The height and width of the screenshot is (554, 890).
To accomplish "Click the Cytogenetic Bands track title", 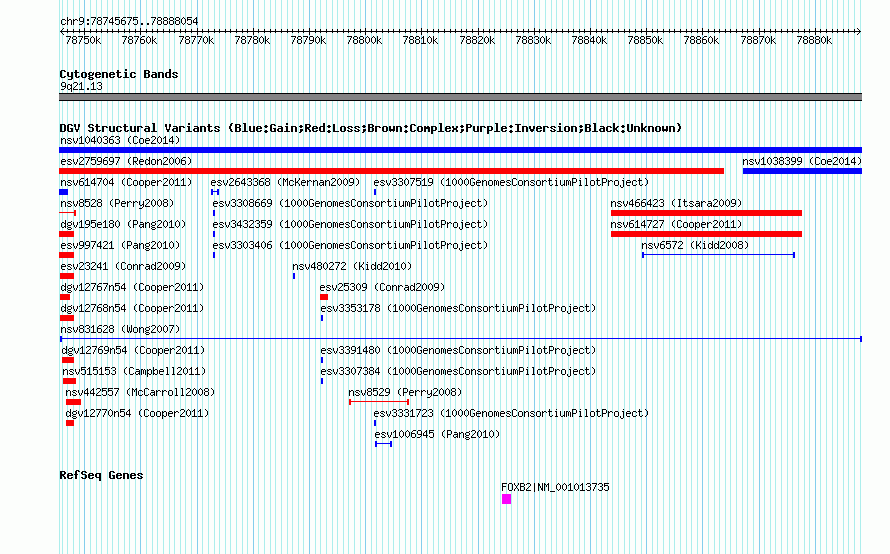I will (119, 74).
